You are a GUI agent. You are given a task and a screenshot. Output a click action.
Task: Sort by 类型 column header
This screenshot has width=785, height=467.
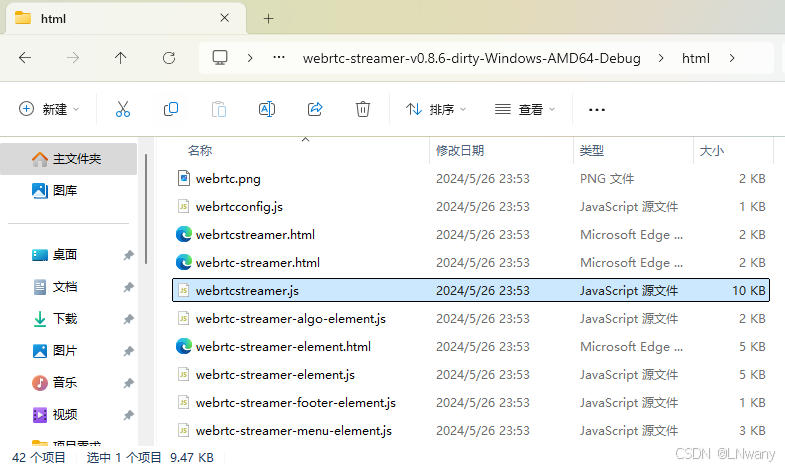[591, 150]
